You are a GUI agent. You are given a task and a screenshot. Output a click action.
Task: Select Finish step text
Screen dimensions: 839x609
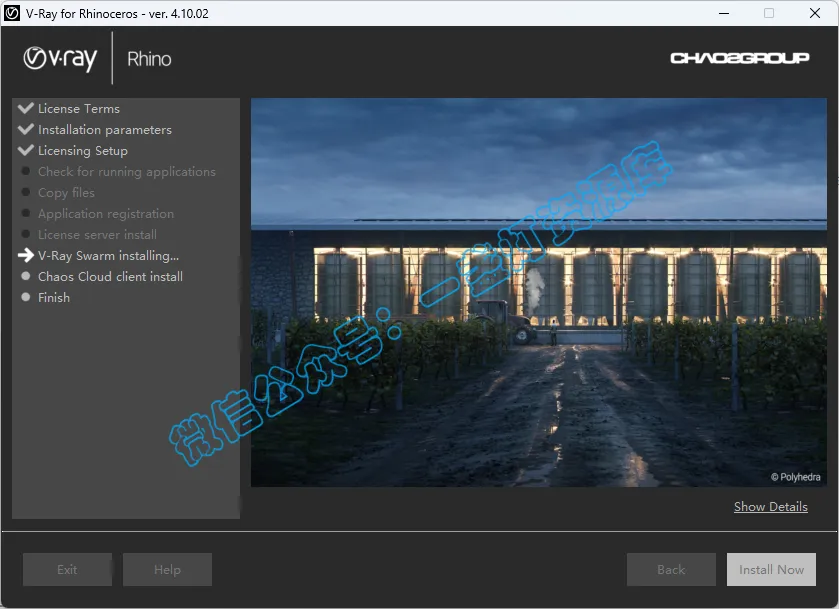click(x=54, y=298)
